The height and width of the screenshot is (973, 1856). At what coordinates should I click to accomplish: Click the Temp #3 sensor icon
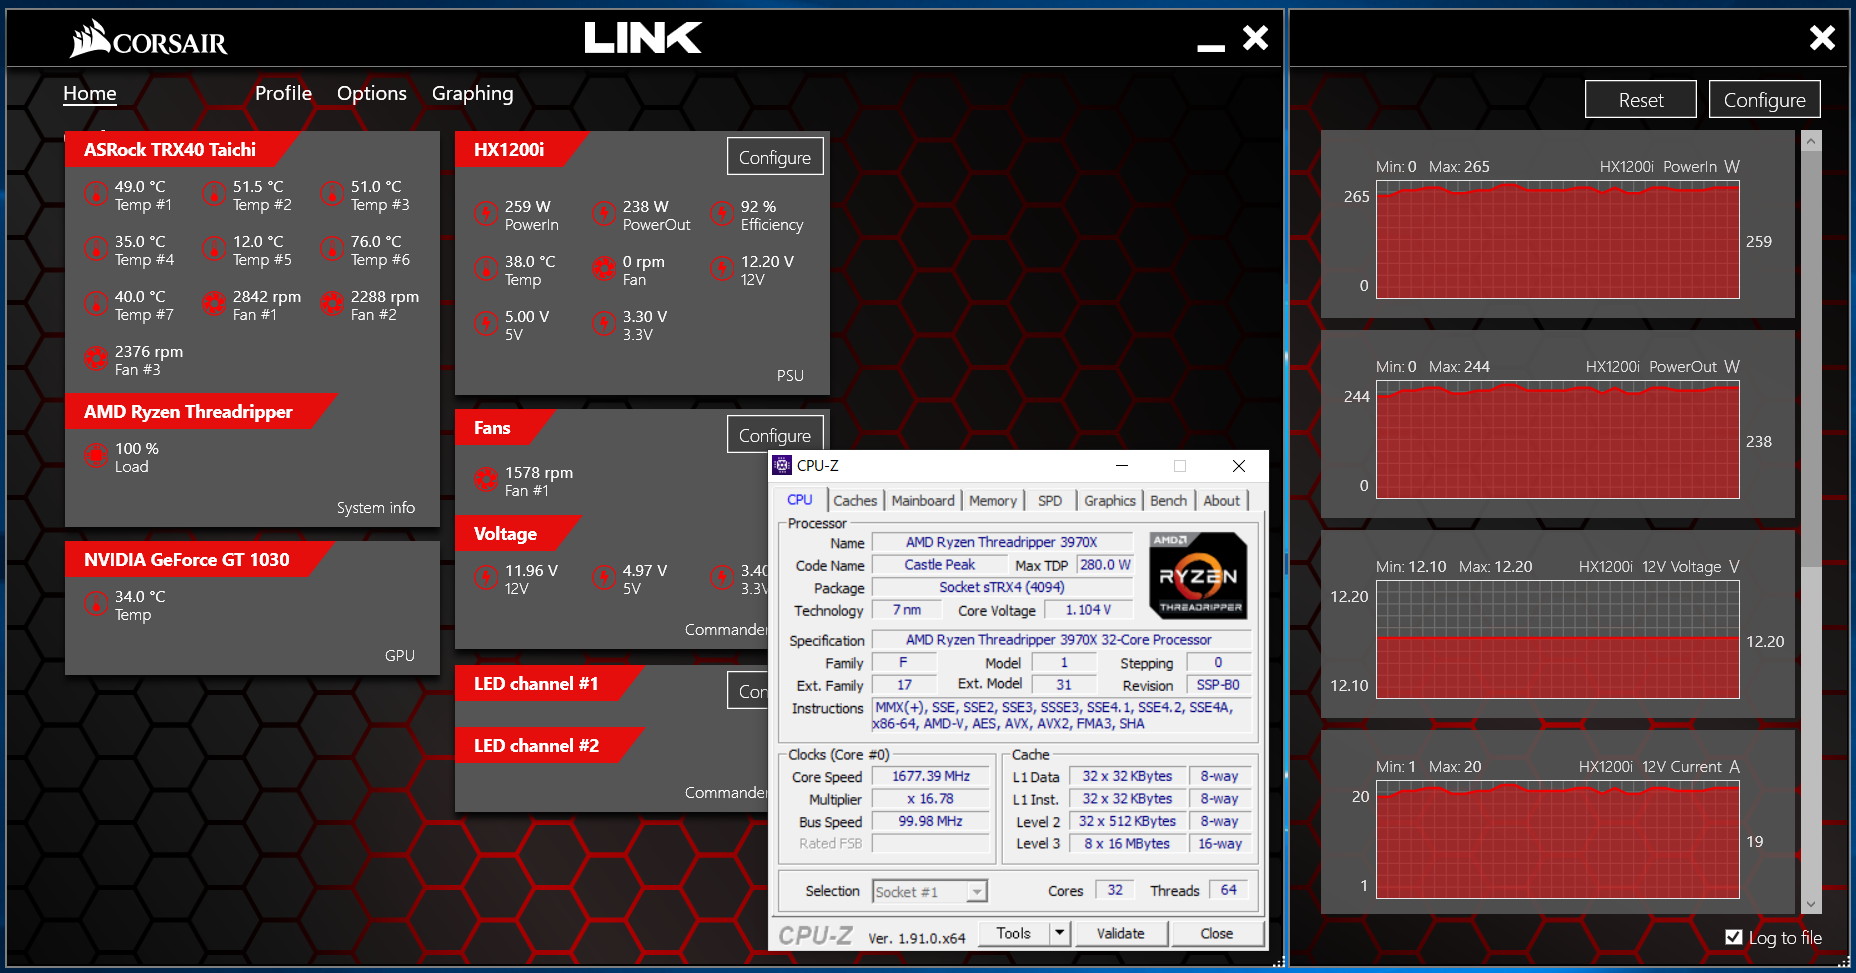(332, 194)
